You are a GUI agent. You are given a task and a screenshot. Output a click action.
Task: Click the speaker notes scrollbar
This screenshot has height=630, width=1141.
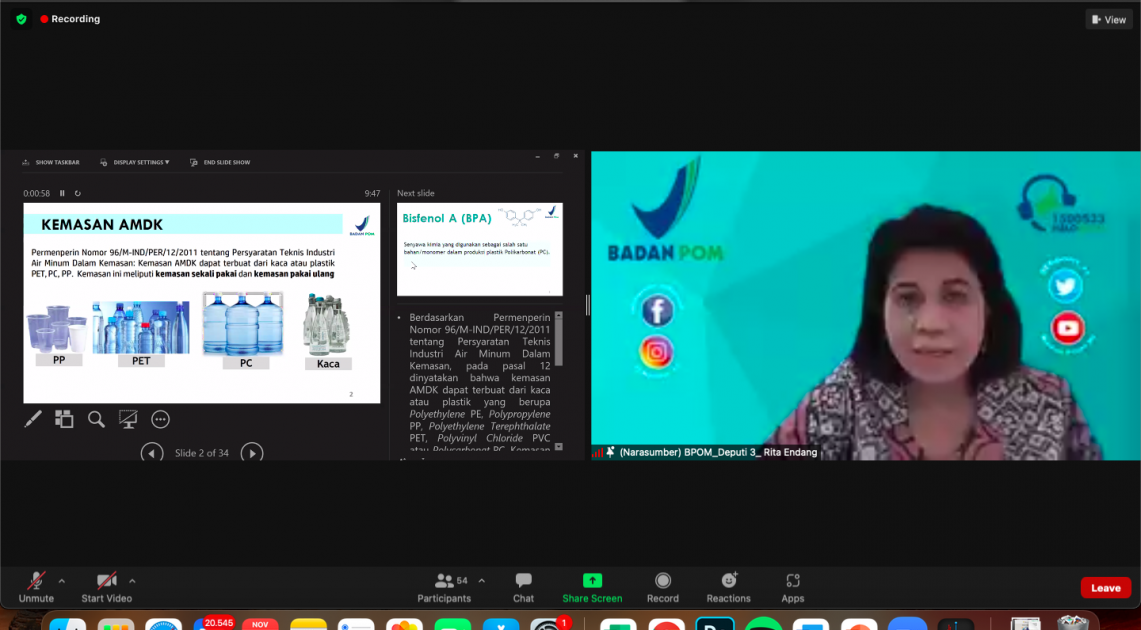[559, 342]
